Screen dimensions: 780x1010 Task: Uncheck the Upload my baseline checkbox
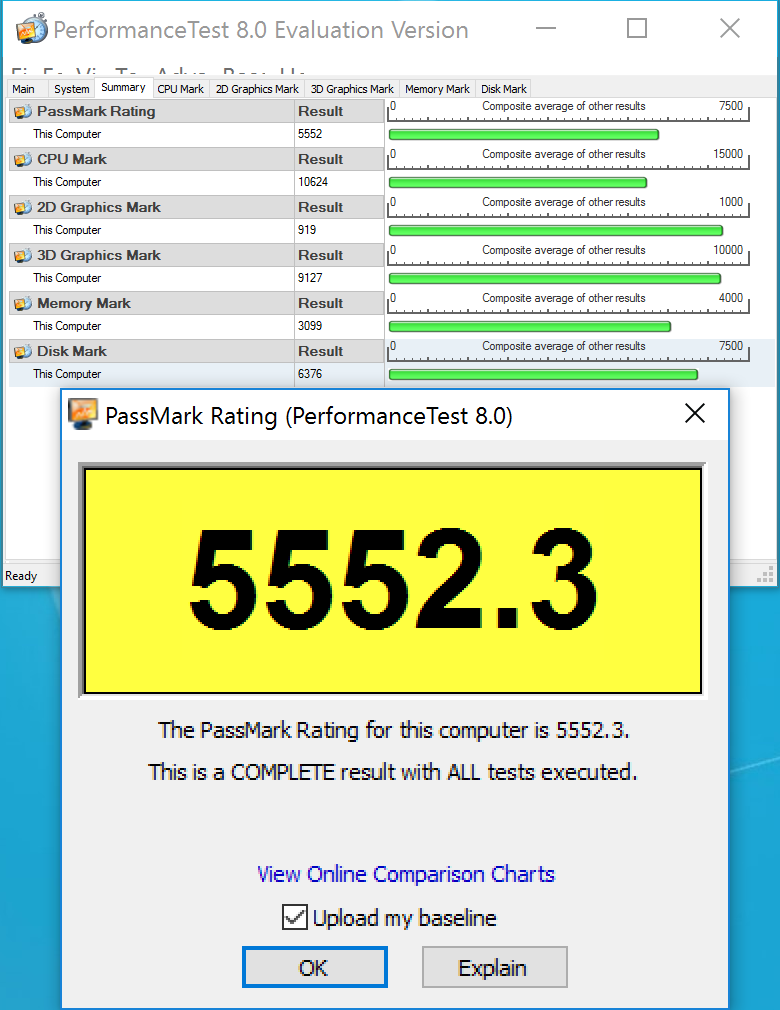(294, 917)
